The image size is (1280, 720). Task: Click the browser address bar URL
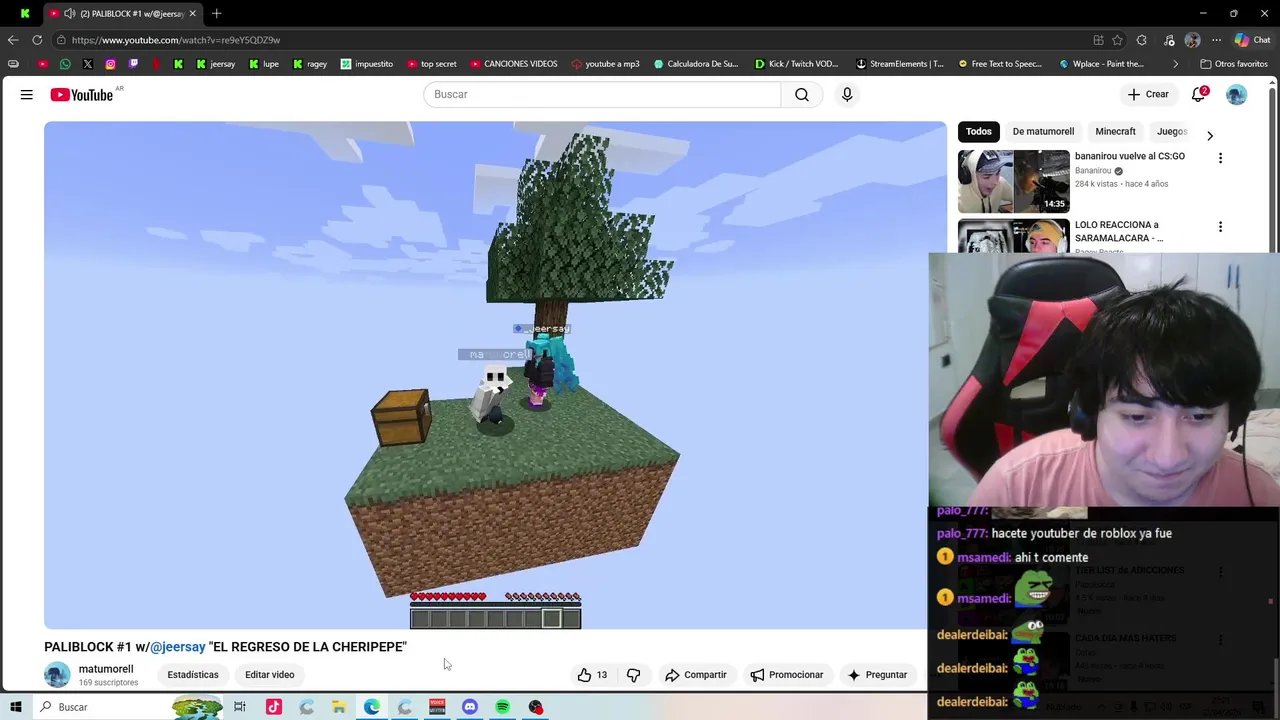click(176, 40)
